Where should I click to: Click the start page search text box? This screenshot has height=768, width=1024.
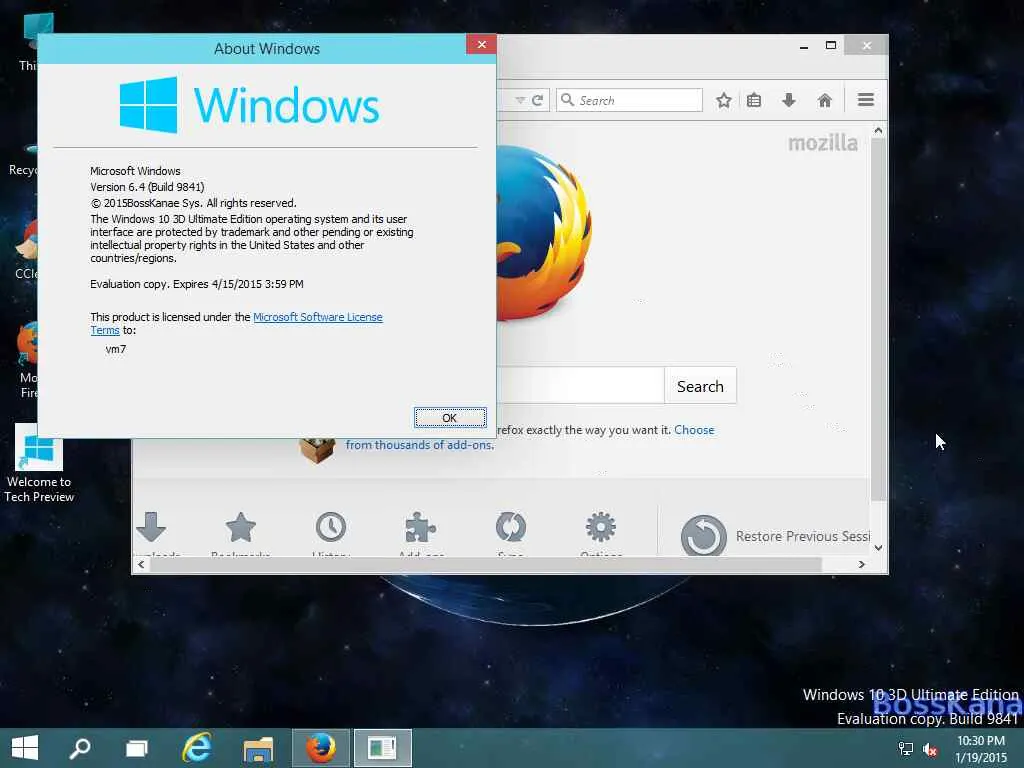tap(580, 385)
